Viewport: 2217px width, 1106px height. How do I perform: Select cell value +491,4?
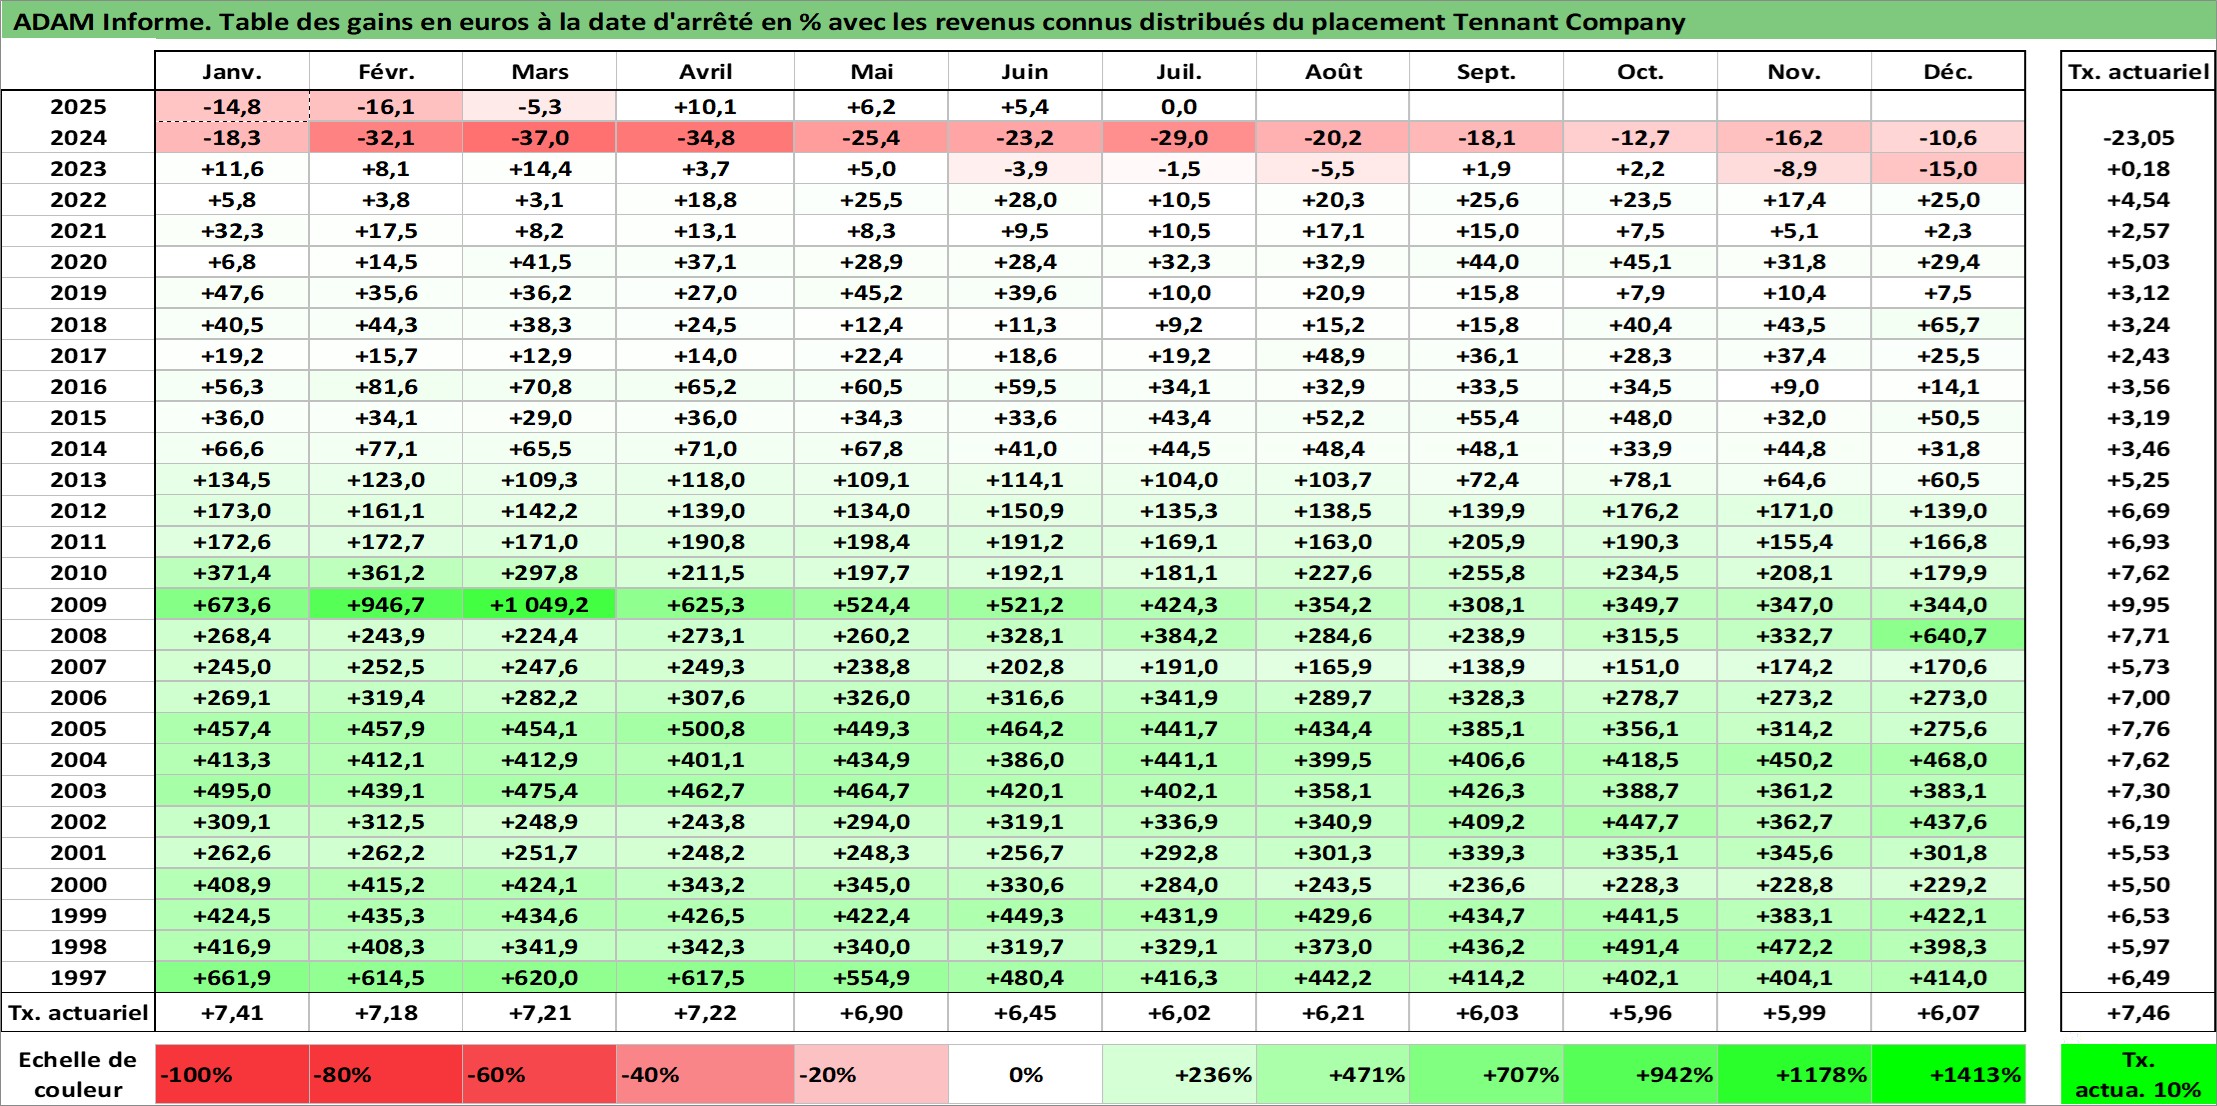click(1640, 947)
